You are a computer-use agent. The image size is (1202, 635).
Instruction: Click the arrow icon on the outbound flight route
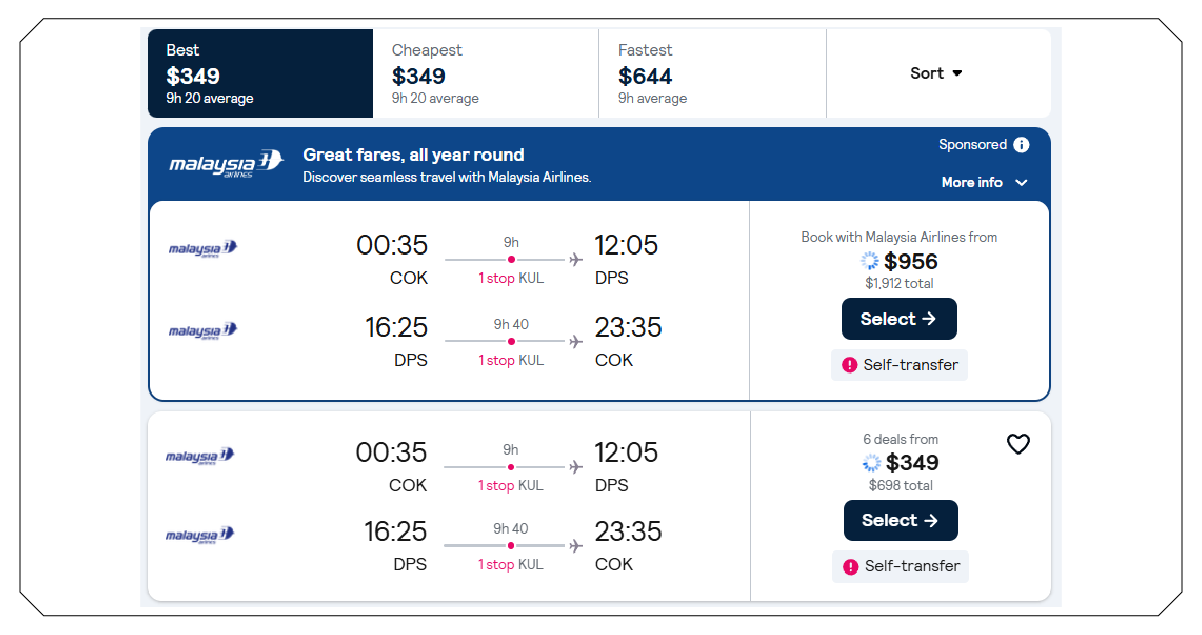pyautogui.click(x=575, y=258)
